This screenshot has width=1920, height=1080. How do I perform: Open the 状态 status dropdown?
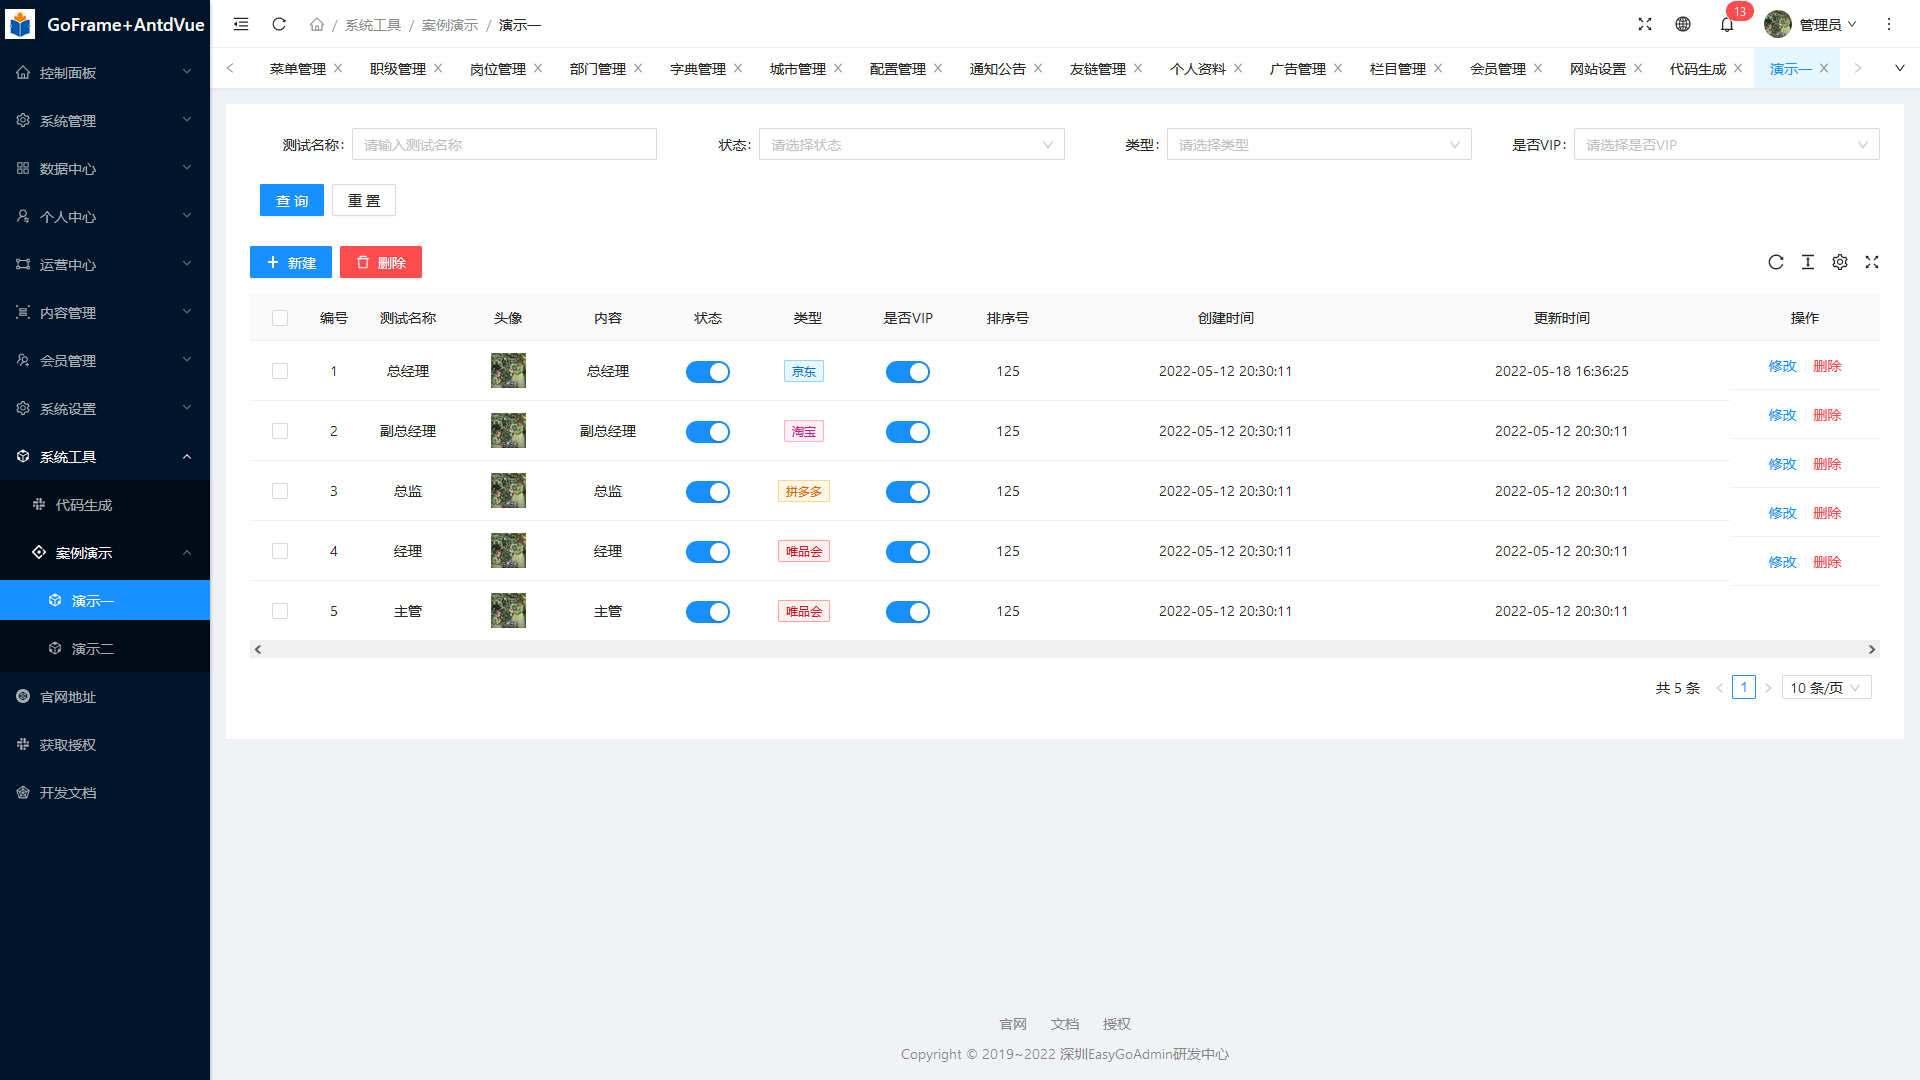click(x=911, y=145)
